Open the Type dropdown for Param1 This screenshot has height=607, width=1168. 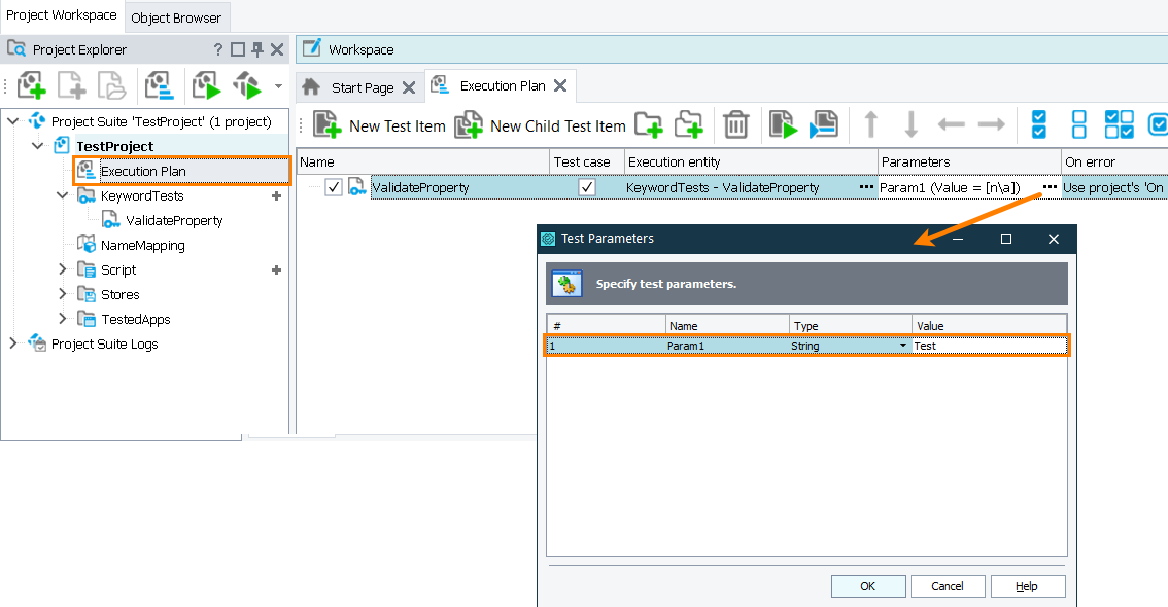coord(903,346)
